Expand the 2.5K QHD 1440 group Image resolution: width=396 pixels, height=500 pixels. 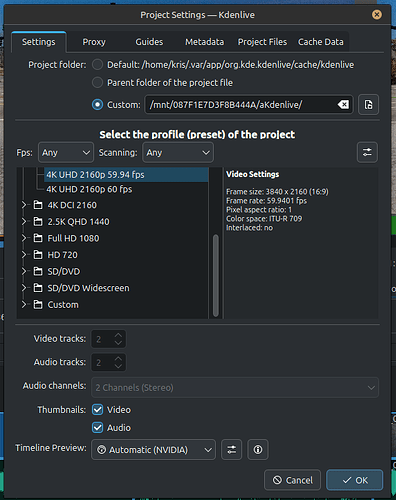point(24,221)
